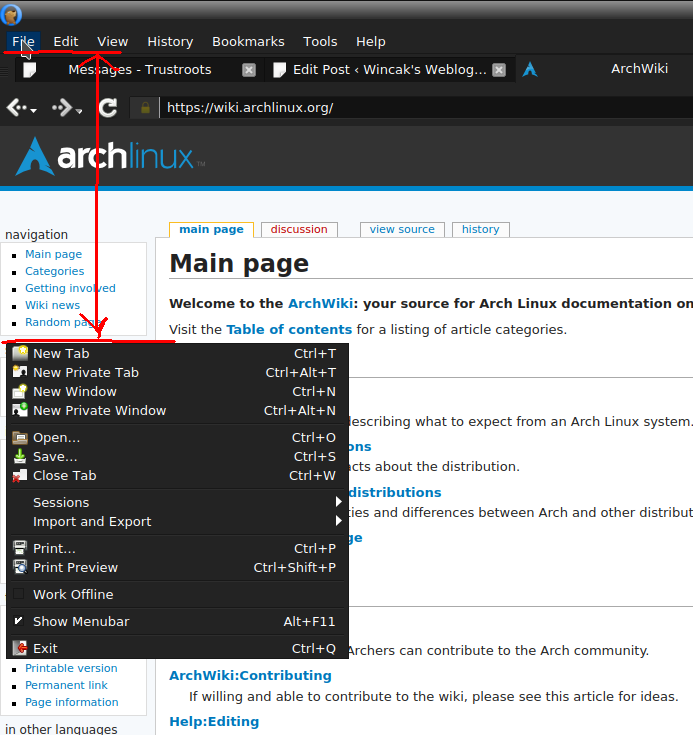Click the Open folder icon
The height and width of the screenshot is (735, 693).
click(20, 437)
